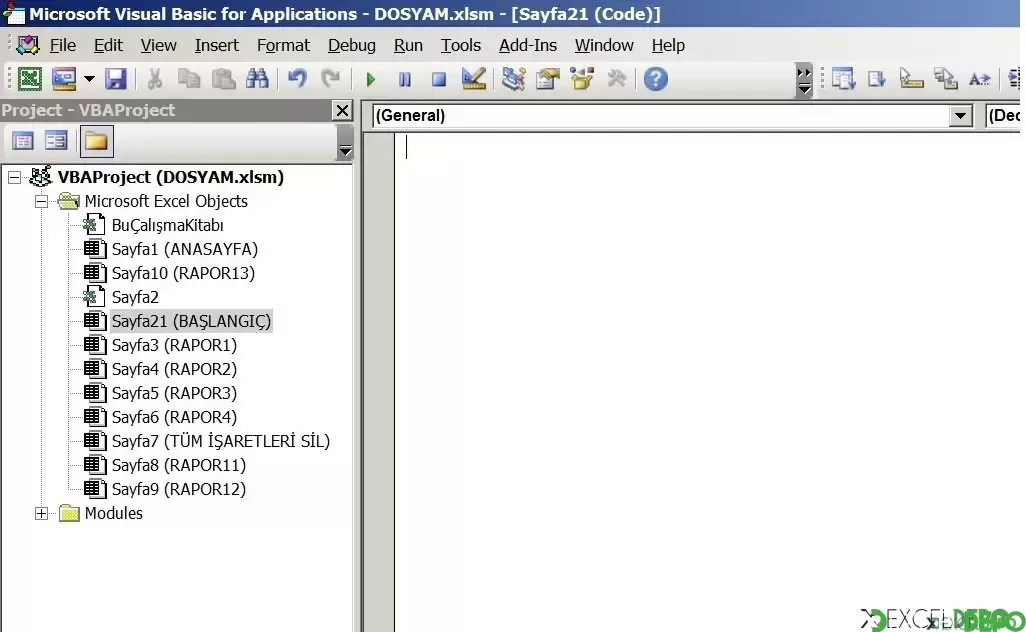Image resolution: width=1026 pixels, height=632 pixels.
Task: Click the Redo arrow icon
Action: coord(331,79)
